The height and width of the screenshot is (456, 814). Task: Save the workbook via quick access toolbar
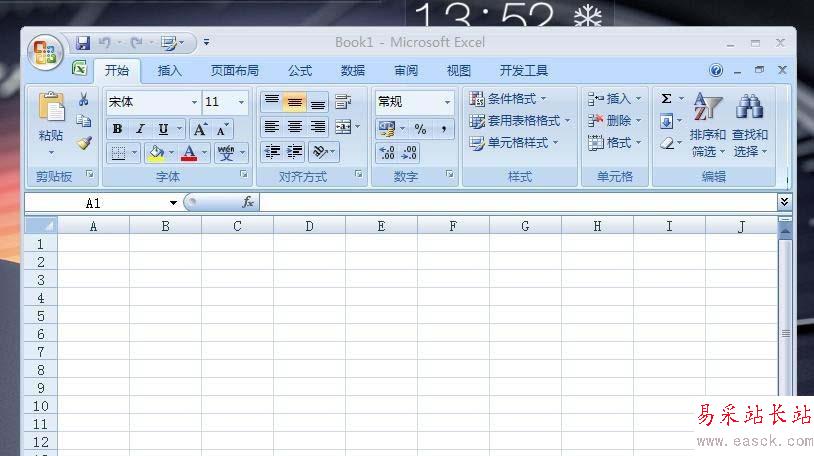[83, 43]
